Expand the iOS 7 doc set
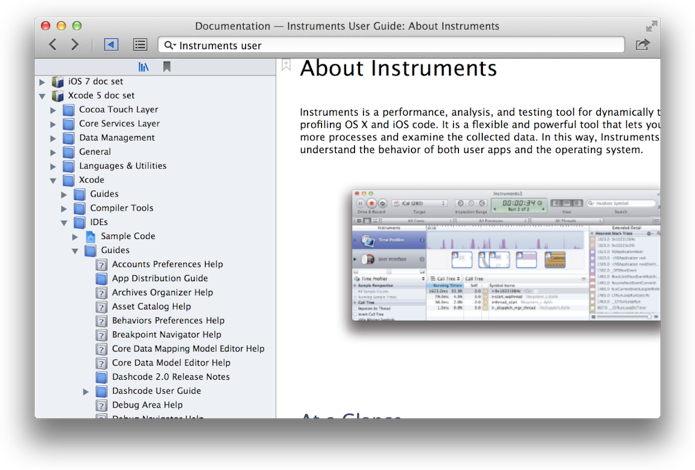Viewport: 695px width, 470px height. click(x=42, y=82)
